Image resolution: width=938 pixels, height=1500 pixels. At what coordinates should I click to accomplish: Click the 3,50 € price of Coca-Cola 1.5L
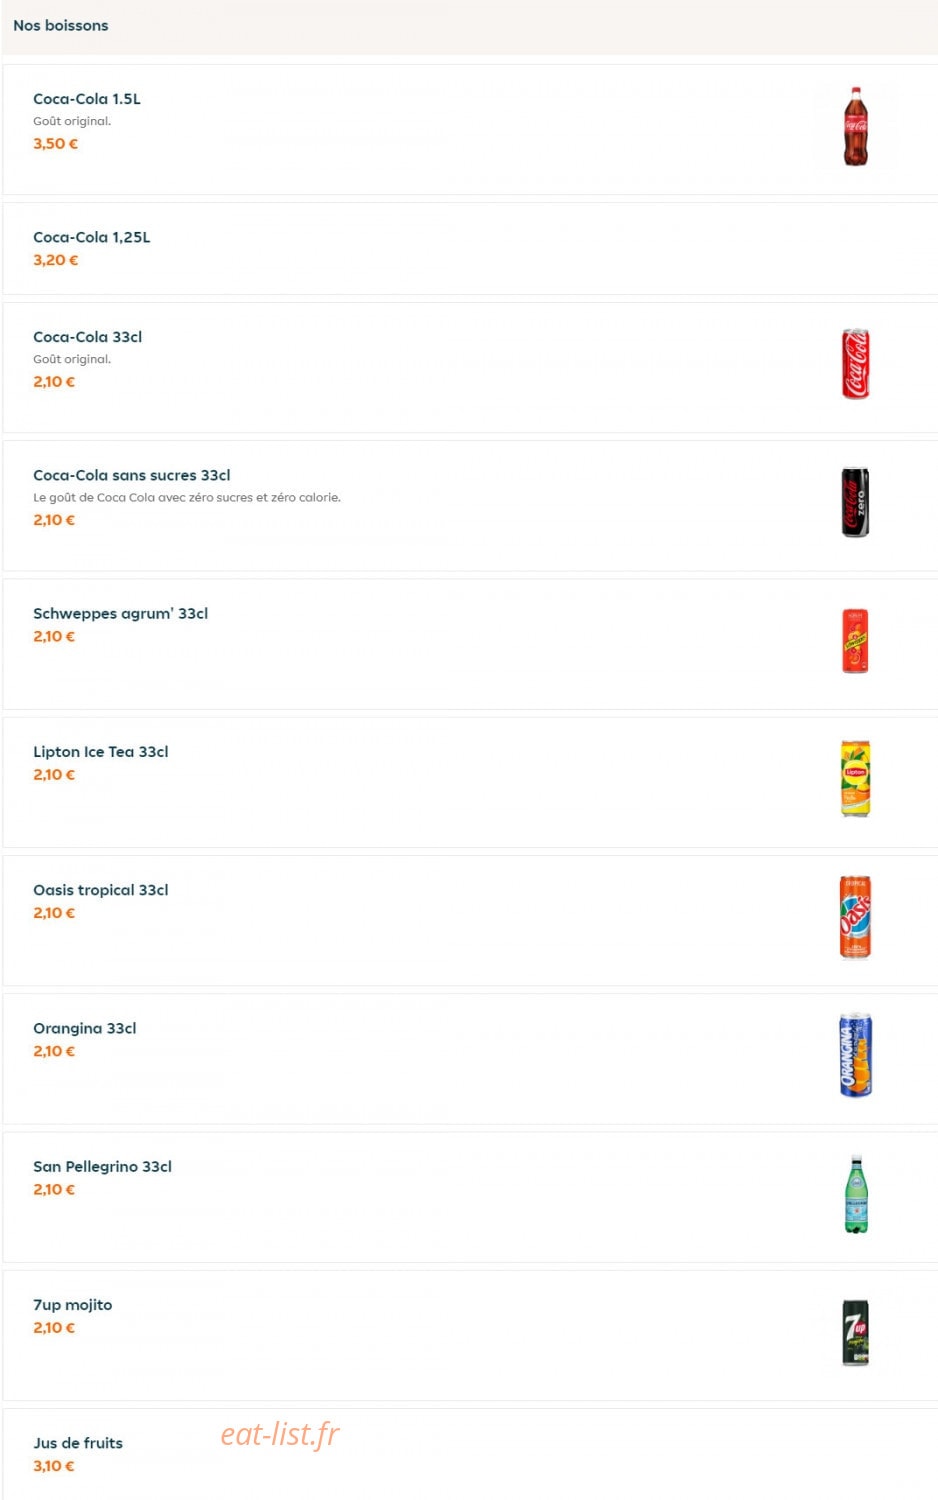tap(55, 143)
